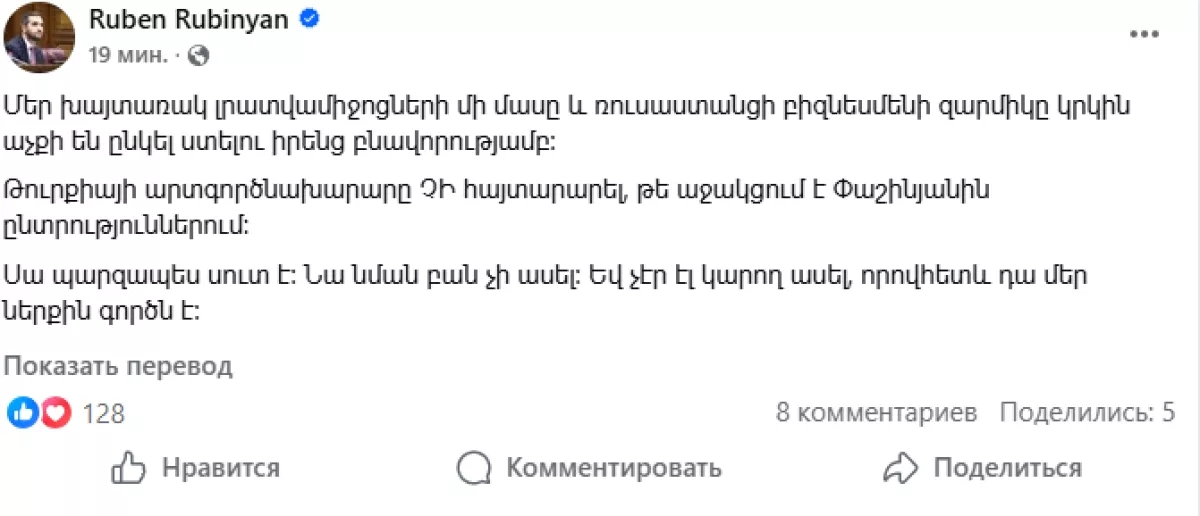The image size is (1200, 516).
Task: Click the share arrow icon
Action: [901, 468]
